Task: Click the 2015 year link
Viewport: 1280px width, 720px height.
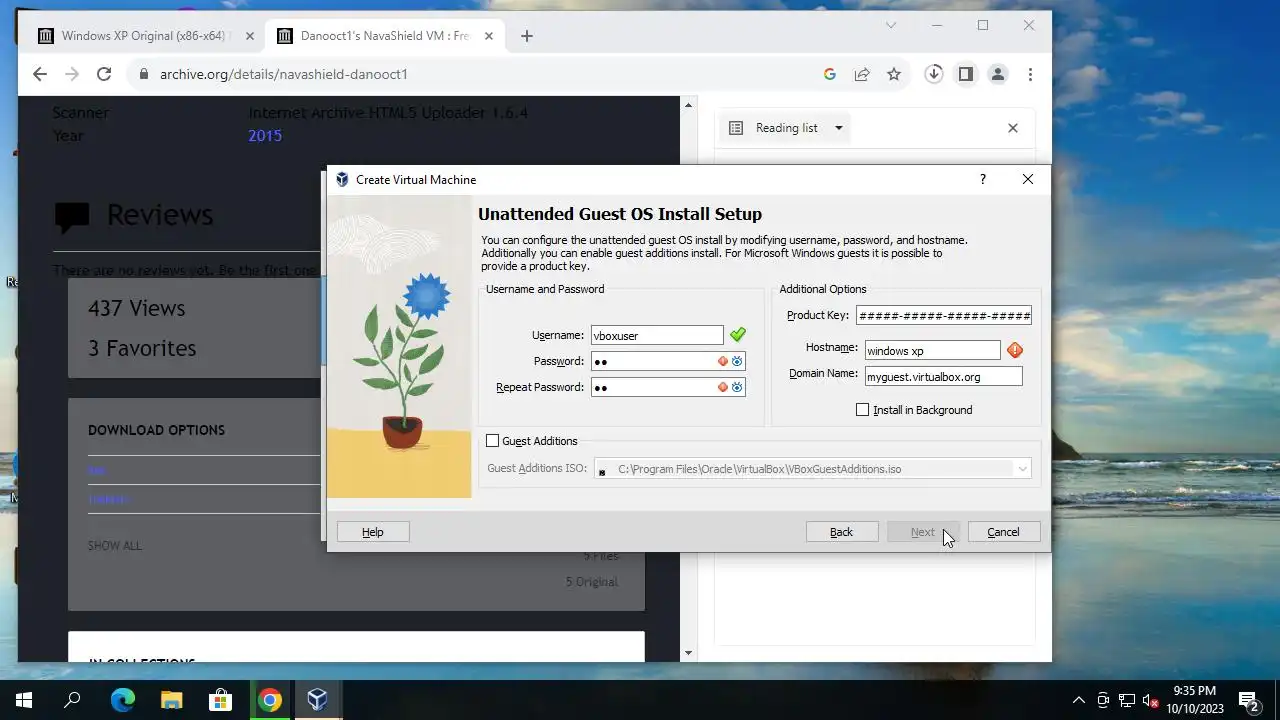Action: pyautogui.click(x=265, y=136)
